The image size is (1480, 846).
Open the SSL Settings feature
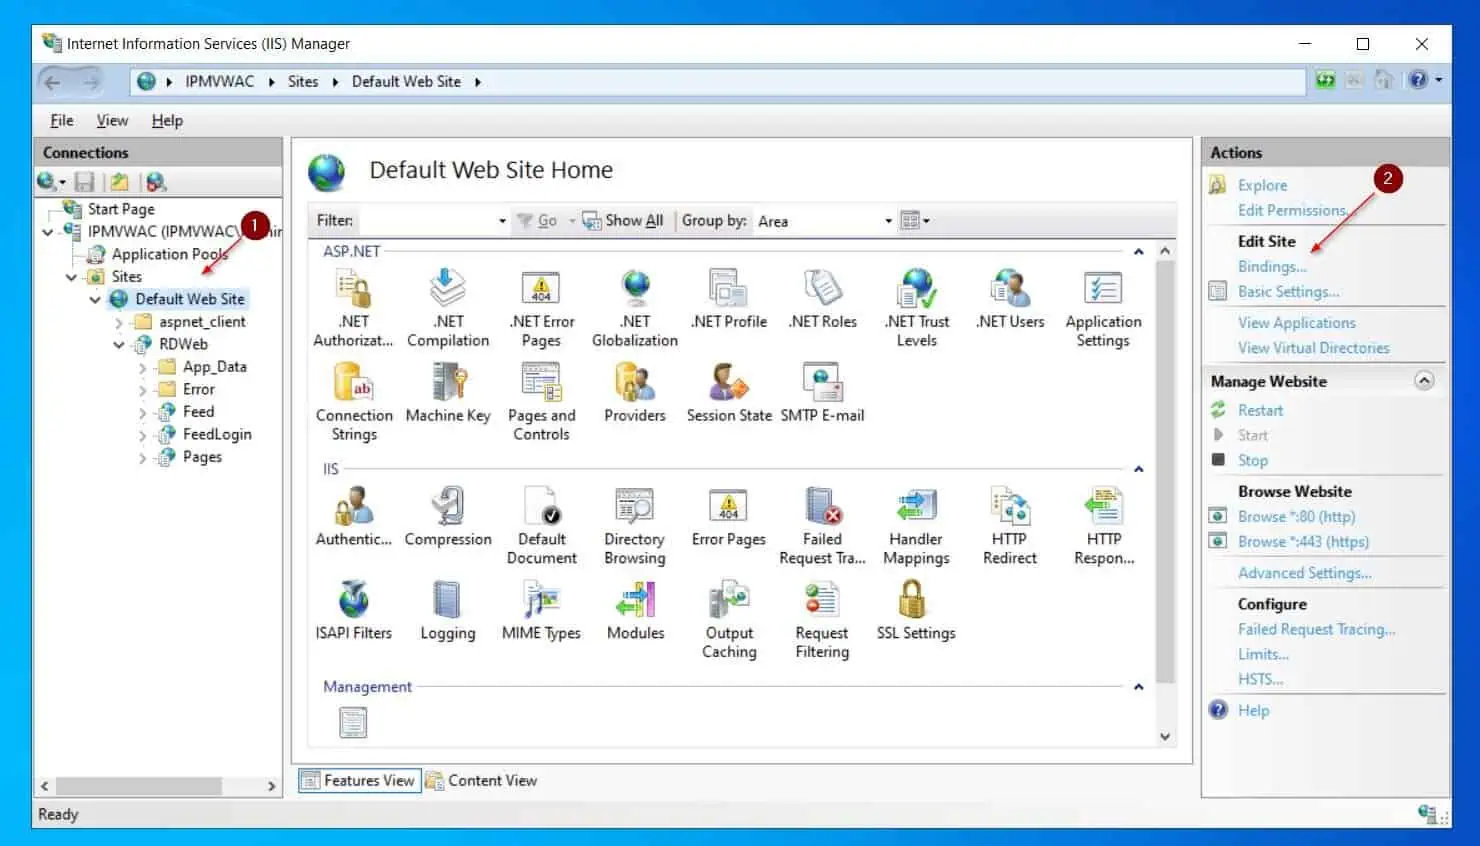[916, 611]
